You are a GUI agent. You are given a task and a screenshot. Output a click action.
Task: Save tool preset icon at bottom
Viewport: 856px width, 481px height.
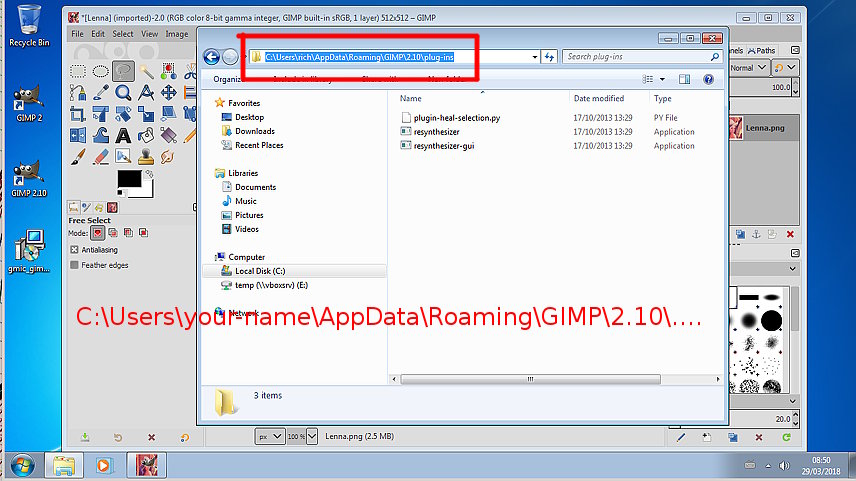click(x=85, y=437)
